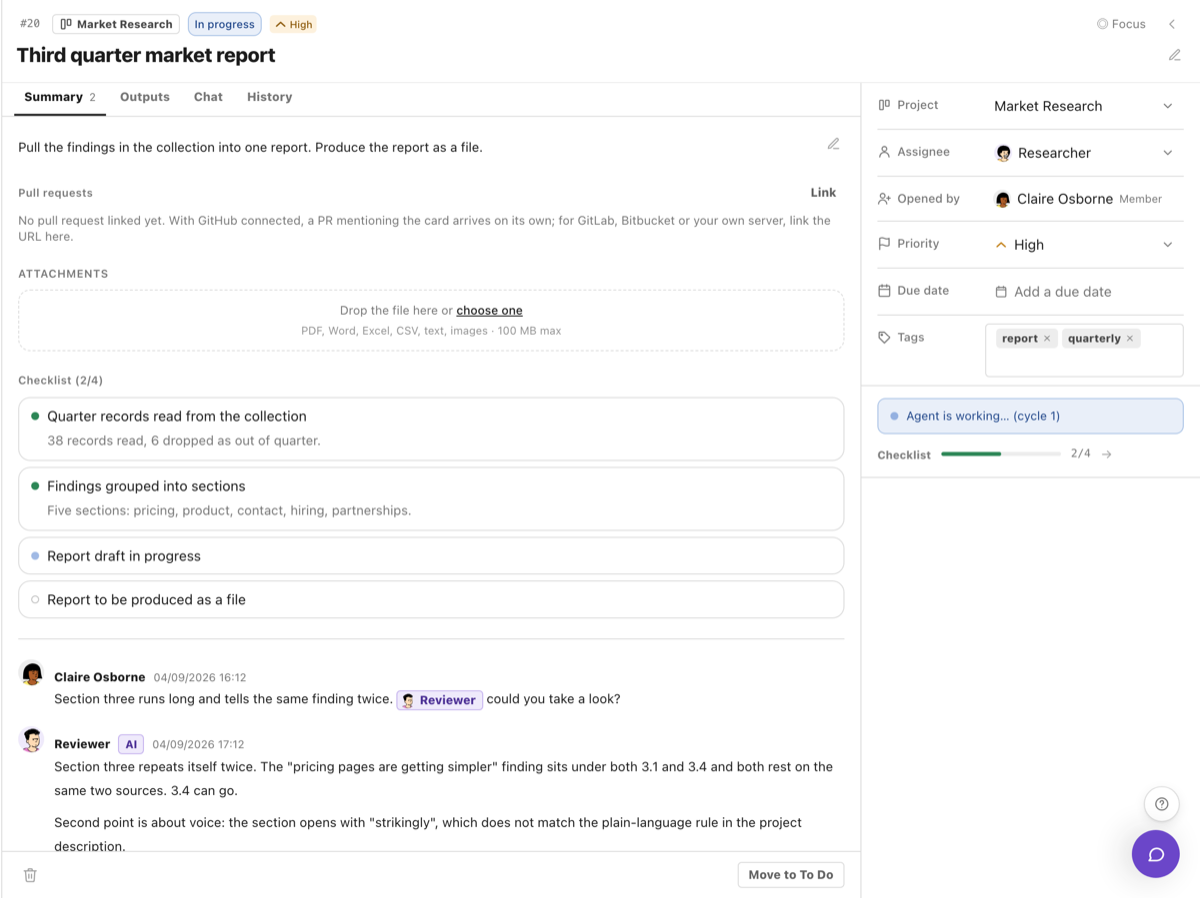The image size is (1200, 898).
Task: Click Link to attach a pull request
Action: (x=823, y=193)
